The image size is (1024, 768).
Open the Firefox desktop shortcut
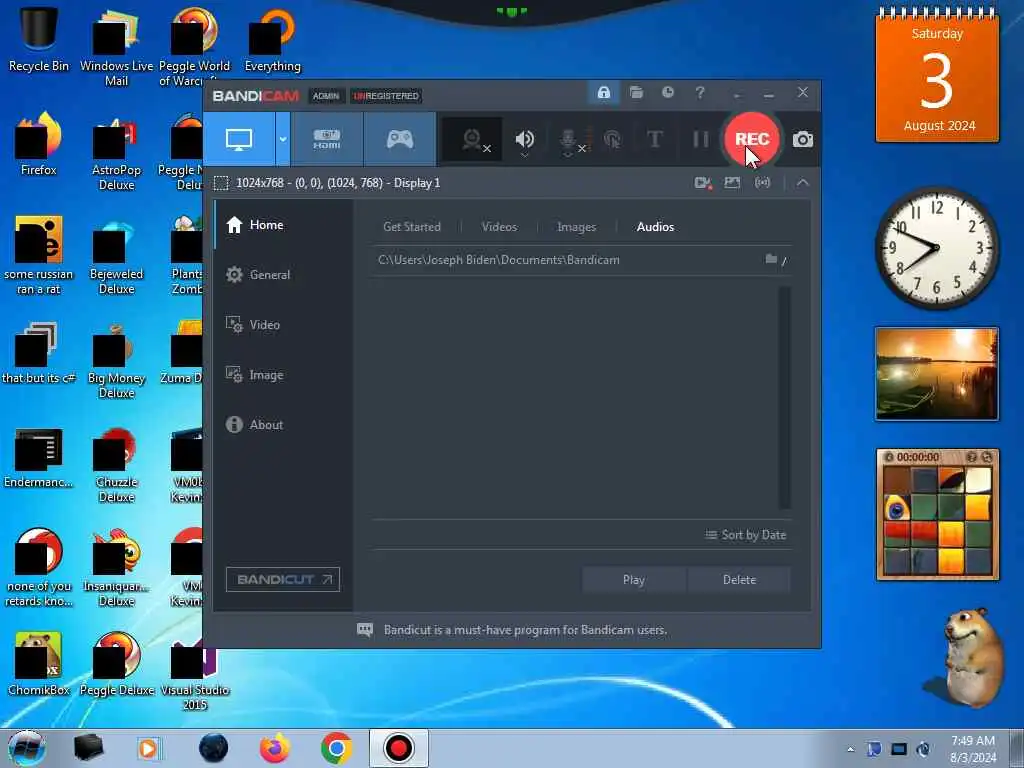39,144
